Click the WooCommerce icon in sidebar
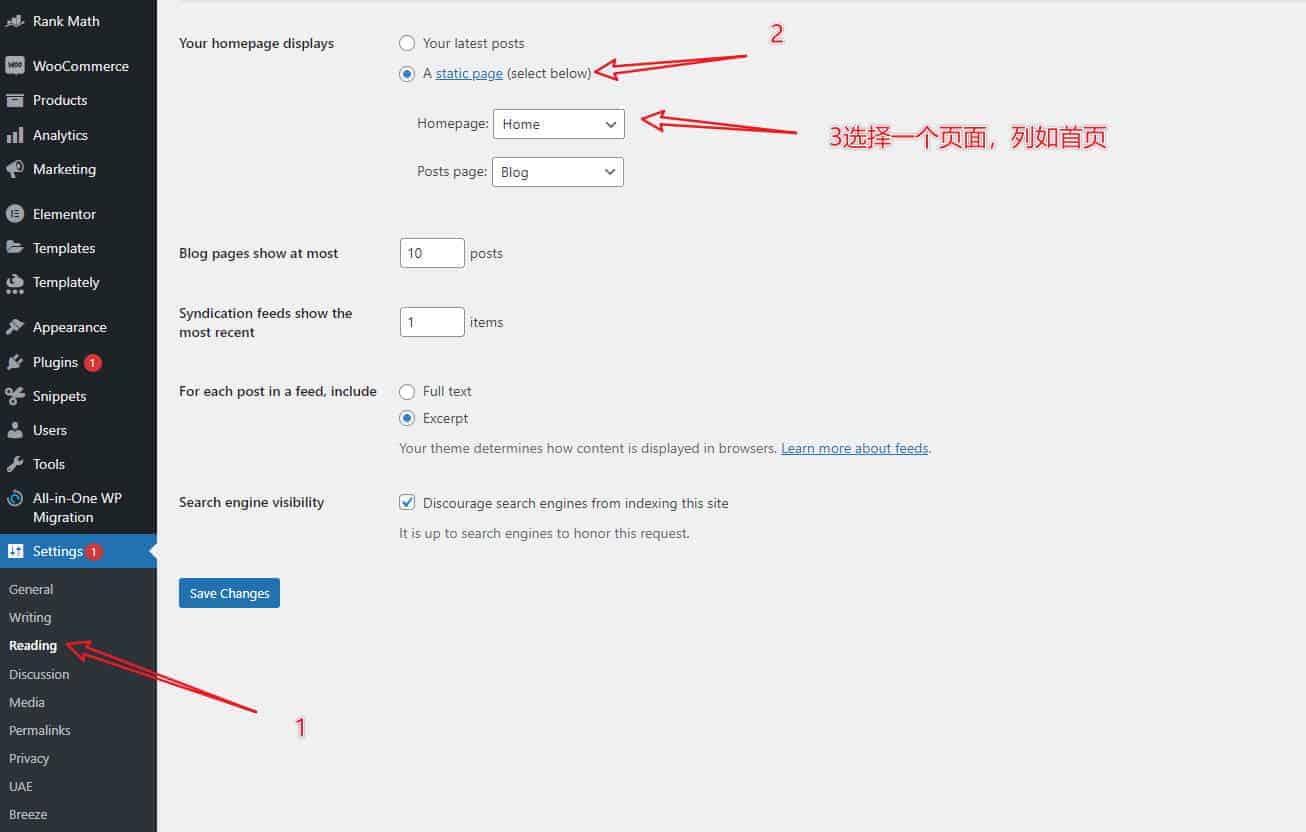This screenshot has height=832, width=1306. (x=15, y=66)
